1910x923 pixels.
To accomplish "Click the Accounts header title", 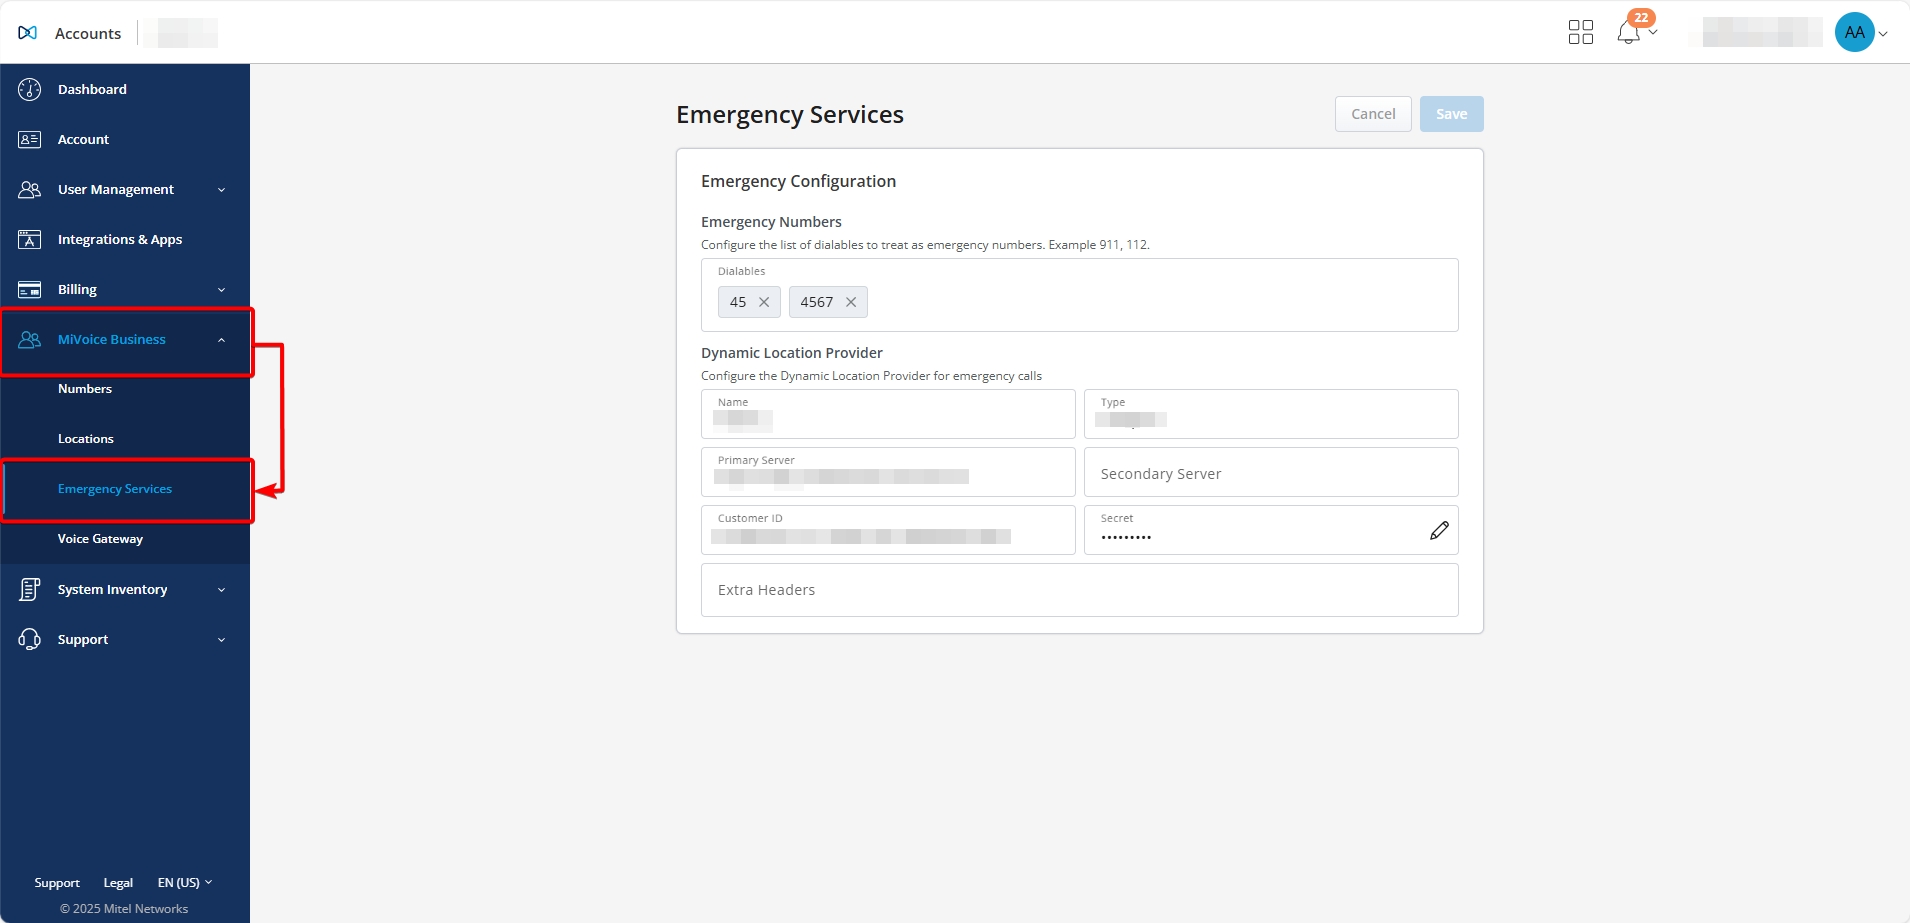I will pyautogui.click(x=88, y=33).
